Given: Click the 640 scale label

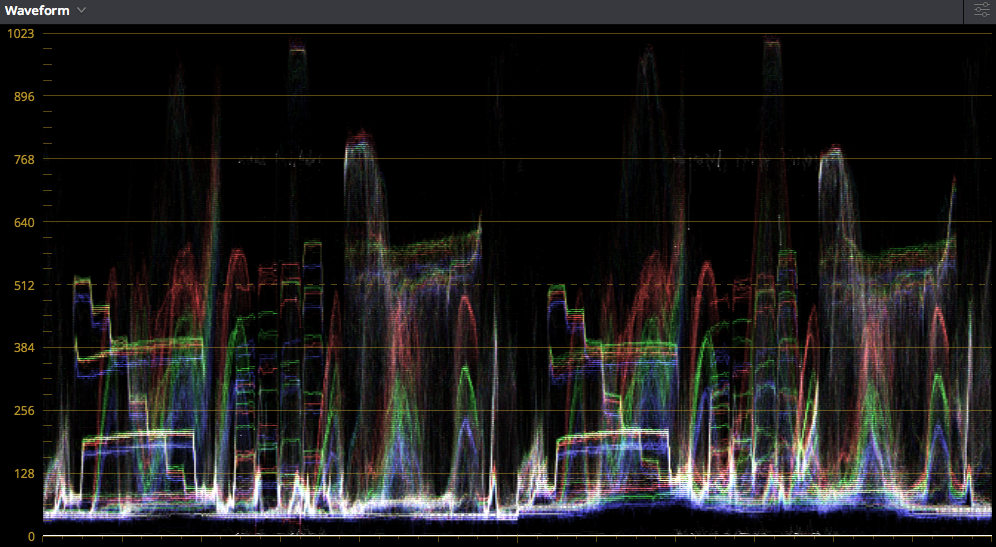Looking at the screenshot, I should click(24, 222).
